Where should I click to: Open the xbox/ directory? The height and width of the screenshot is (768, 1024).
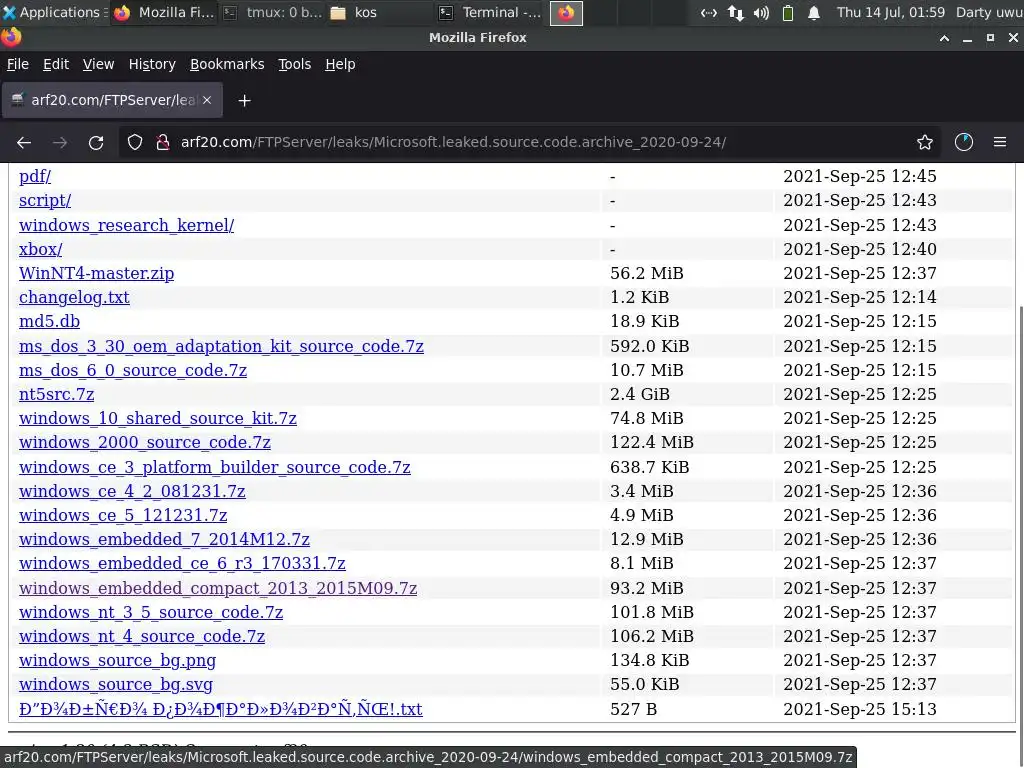(40, 249)
